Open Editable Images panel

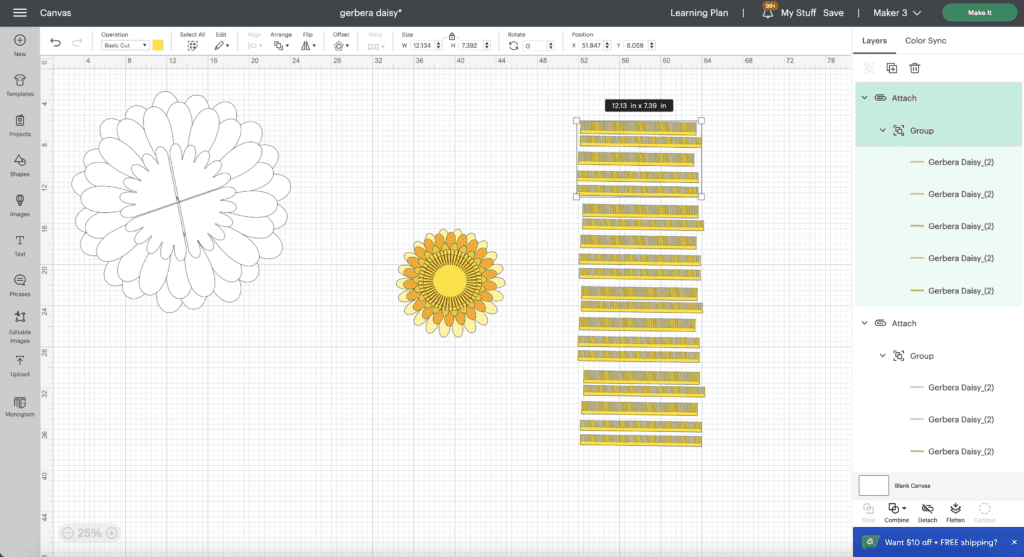click(x=20, y=326)
